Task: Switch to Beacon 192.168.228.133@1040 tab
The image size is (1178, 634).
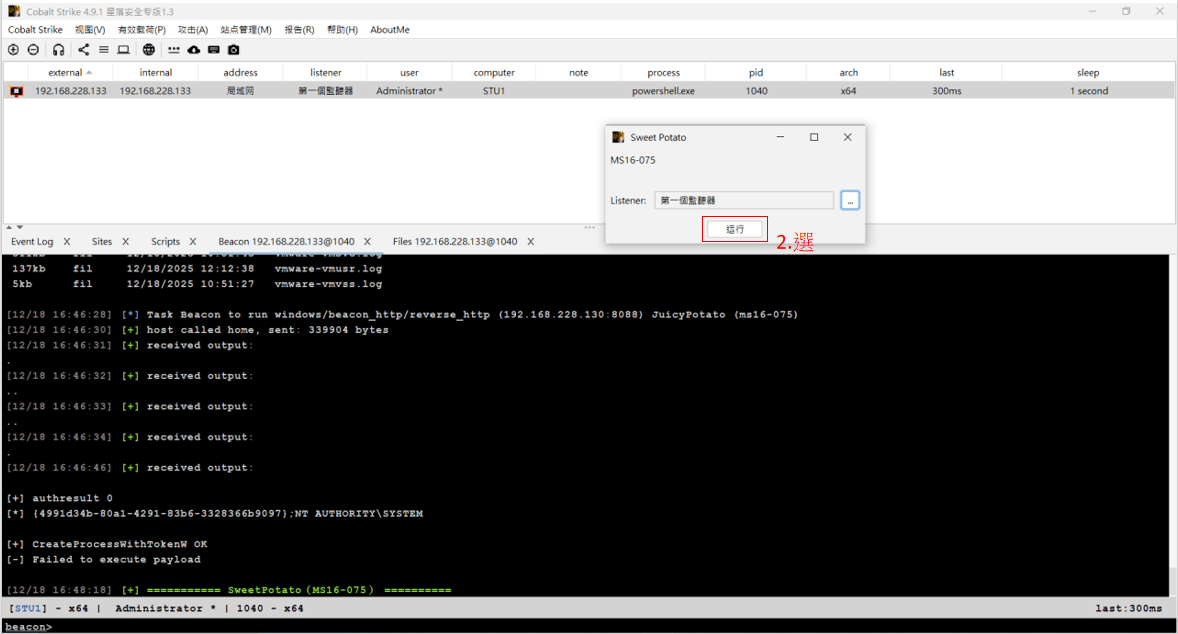Action: 286,242
